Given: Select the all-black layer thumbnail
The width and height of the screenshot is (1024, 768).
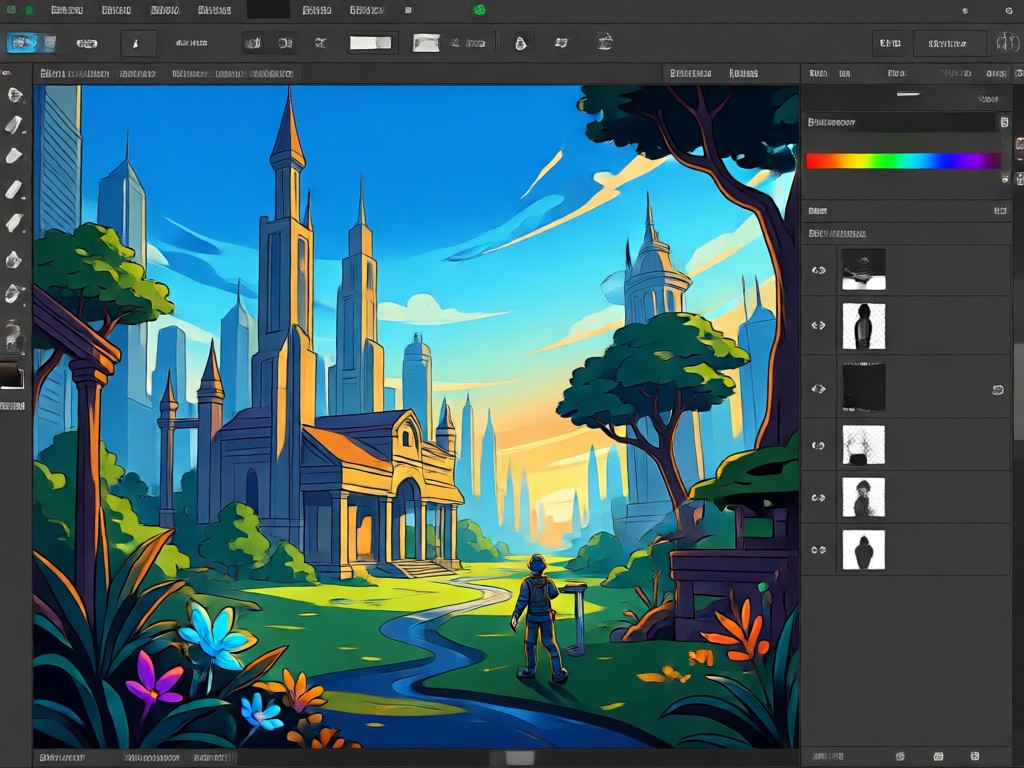Looking at the screenshot, I should 863,388.
